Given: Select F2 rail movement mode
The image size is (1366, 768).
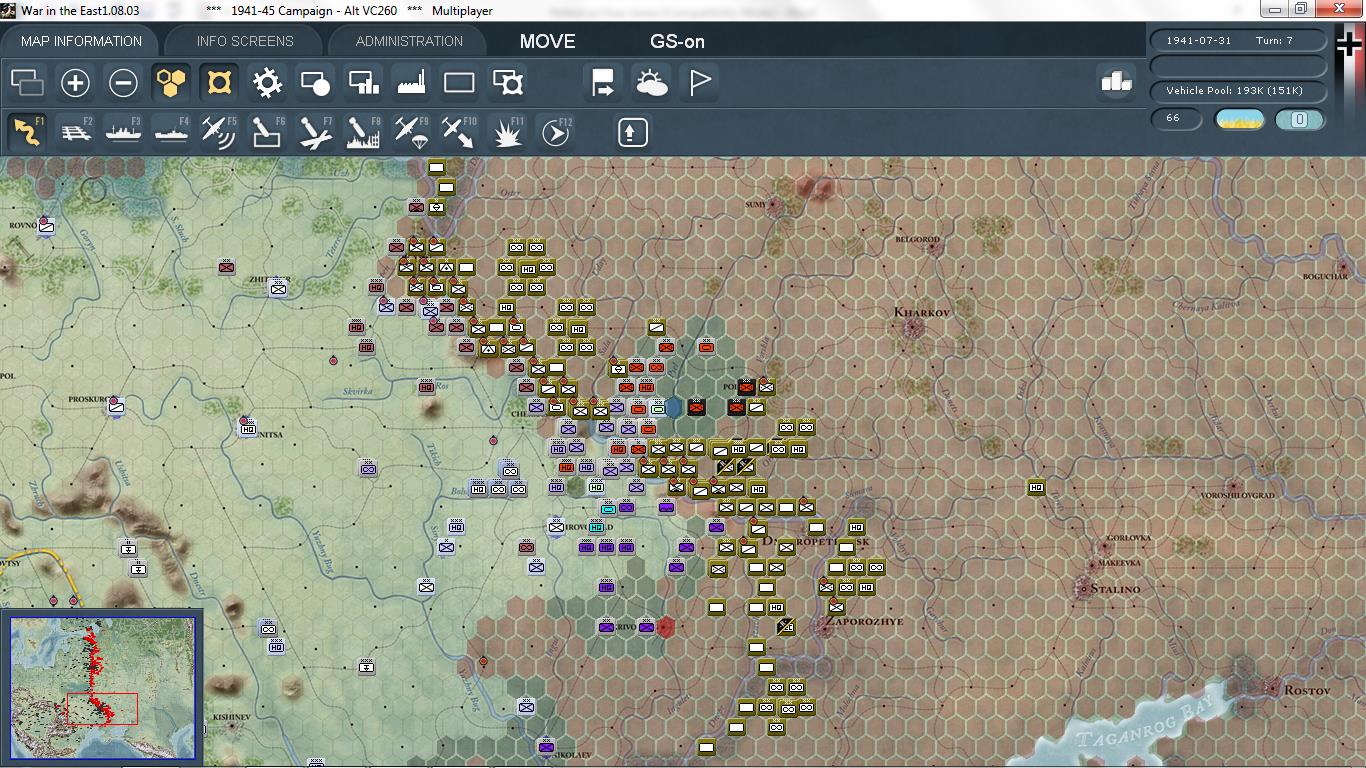Looking at the screenshot, I should 75,132.
